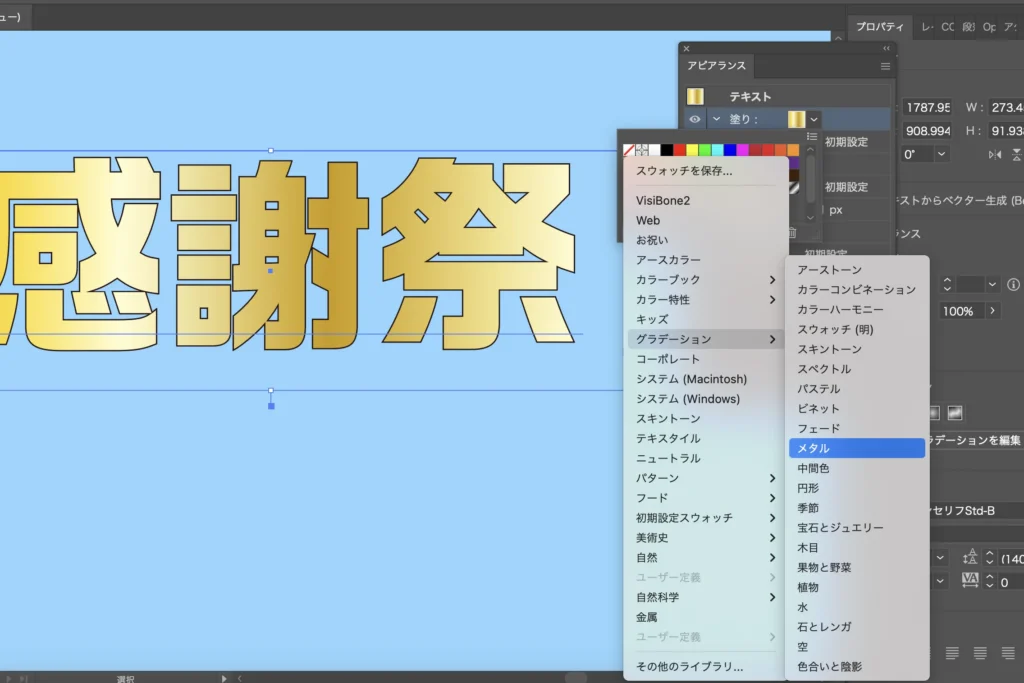Image resolution: width=1024 pixels, height=683 pixels.
Task: Click the info icon beside the dropdown
Action: (1015, 285)
